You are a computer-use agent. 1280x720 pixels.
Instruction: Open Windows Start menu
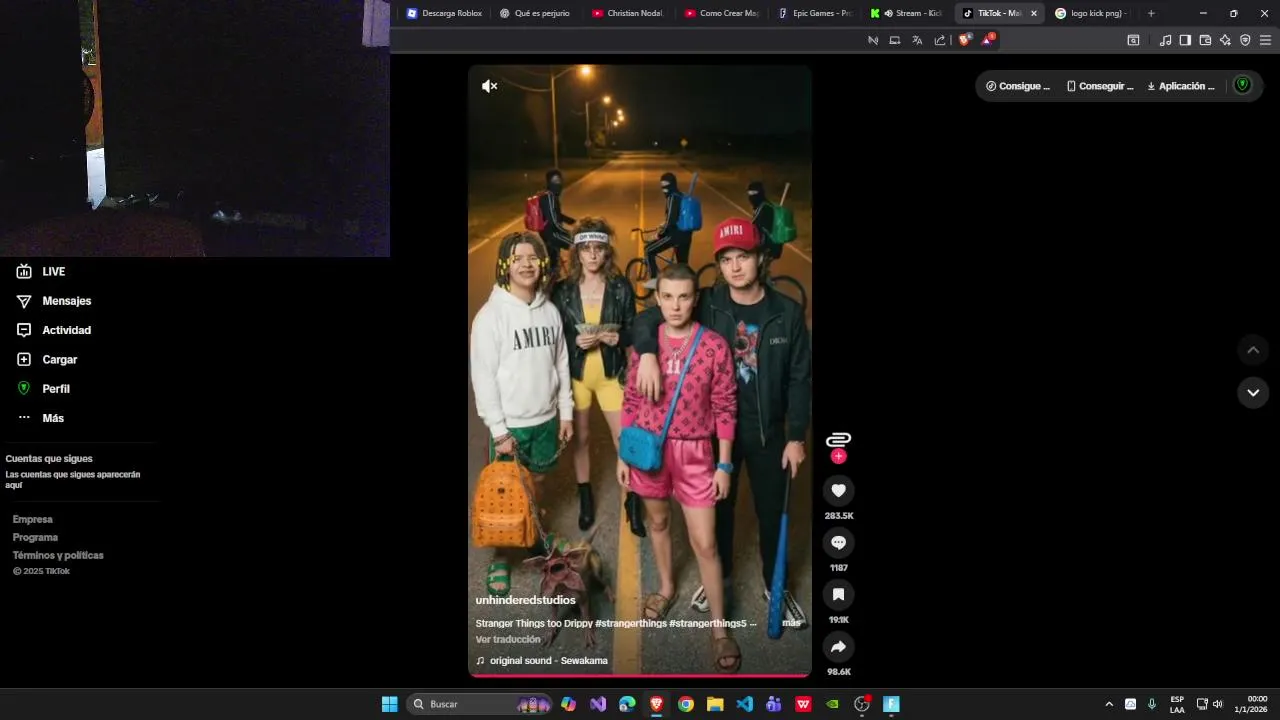click(389, 704)
